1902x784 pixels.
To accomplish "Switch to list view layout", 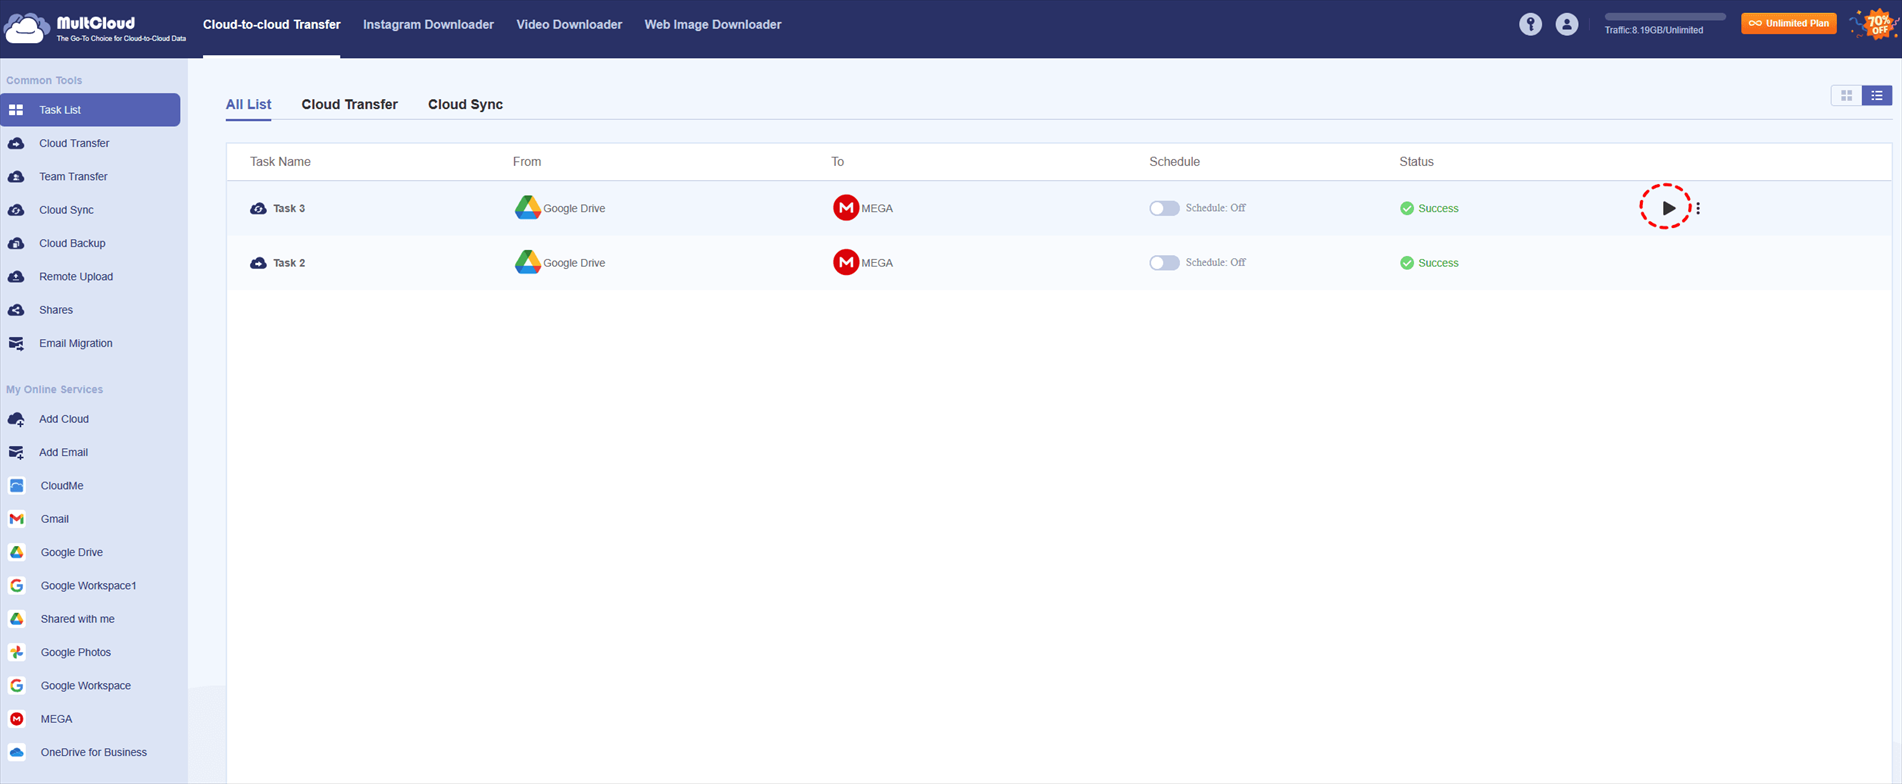I will [x=1877, y=96].
